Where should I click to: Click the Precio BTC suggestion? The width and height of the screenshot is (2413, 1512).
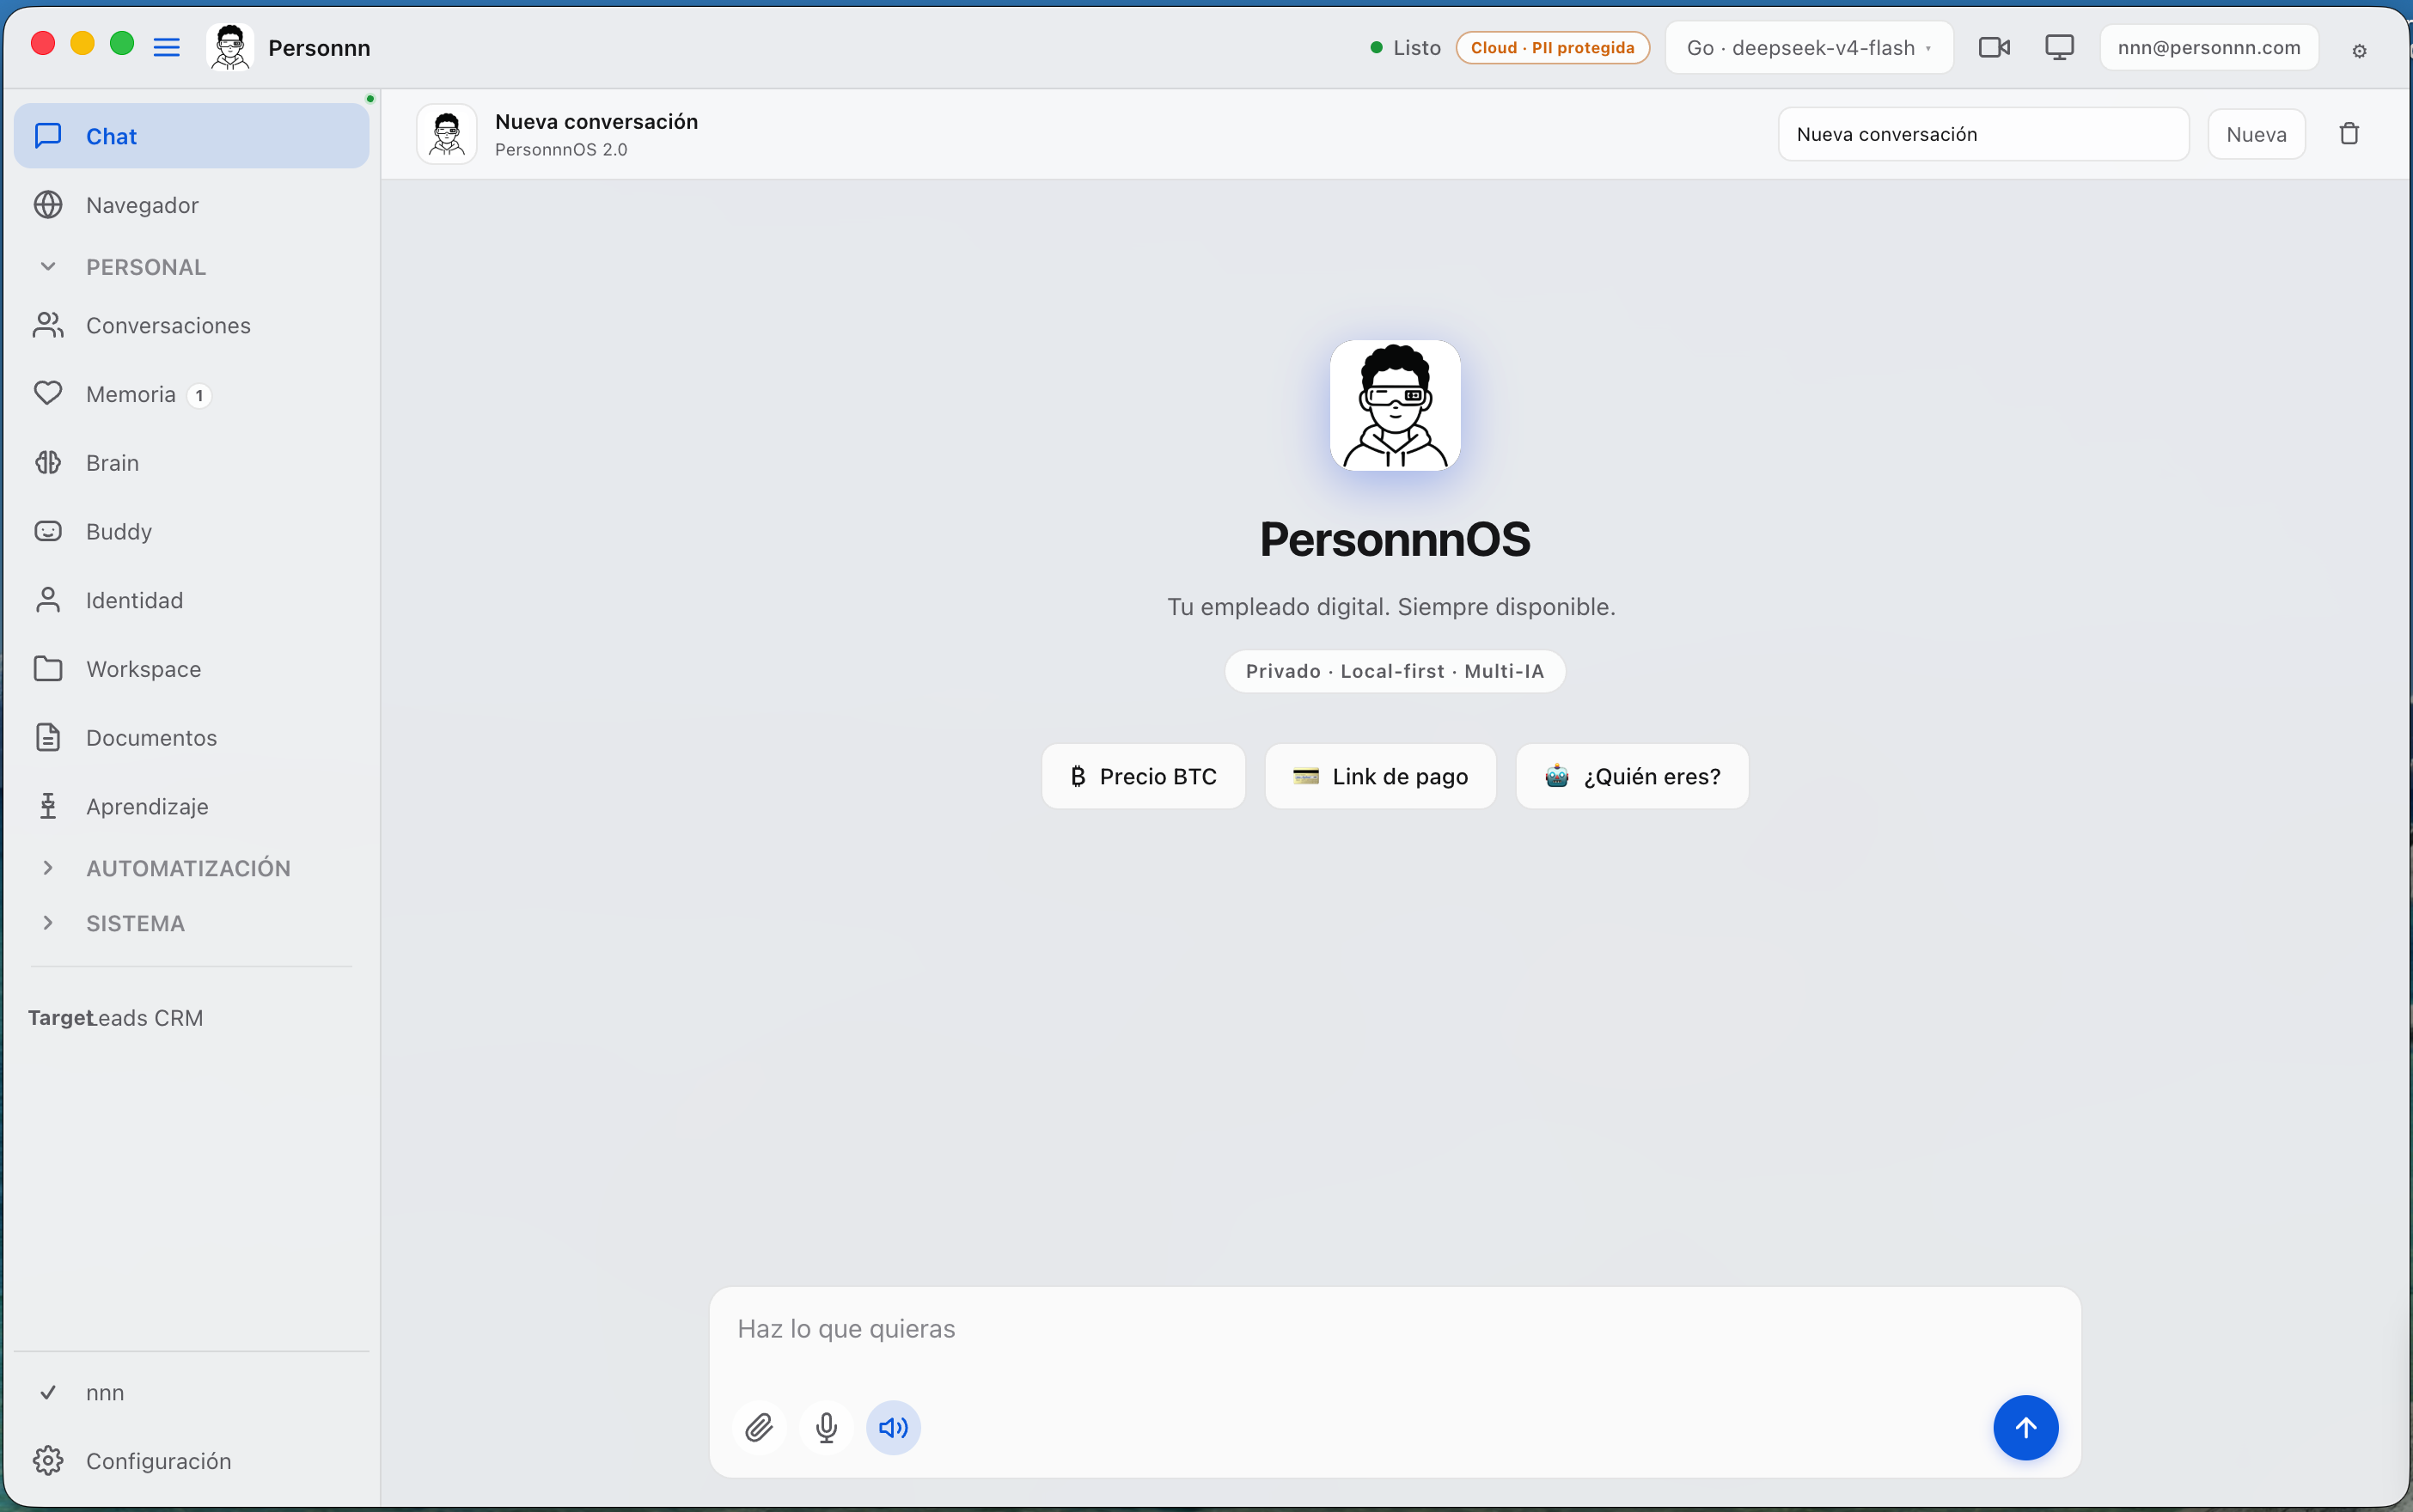(x=1143, y=776)
